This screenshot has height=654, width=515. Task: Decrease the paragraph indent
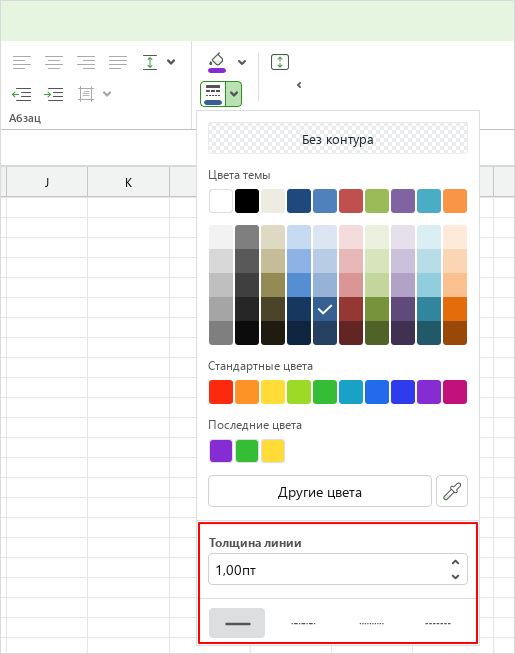(x=22, y=94)
